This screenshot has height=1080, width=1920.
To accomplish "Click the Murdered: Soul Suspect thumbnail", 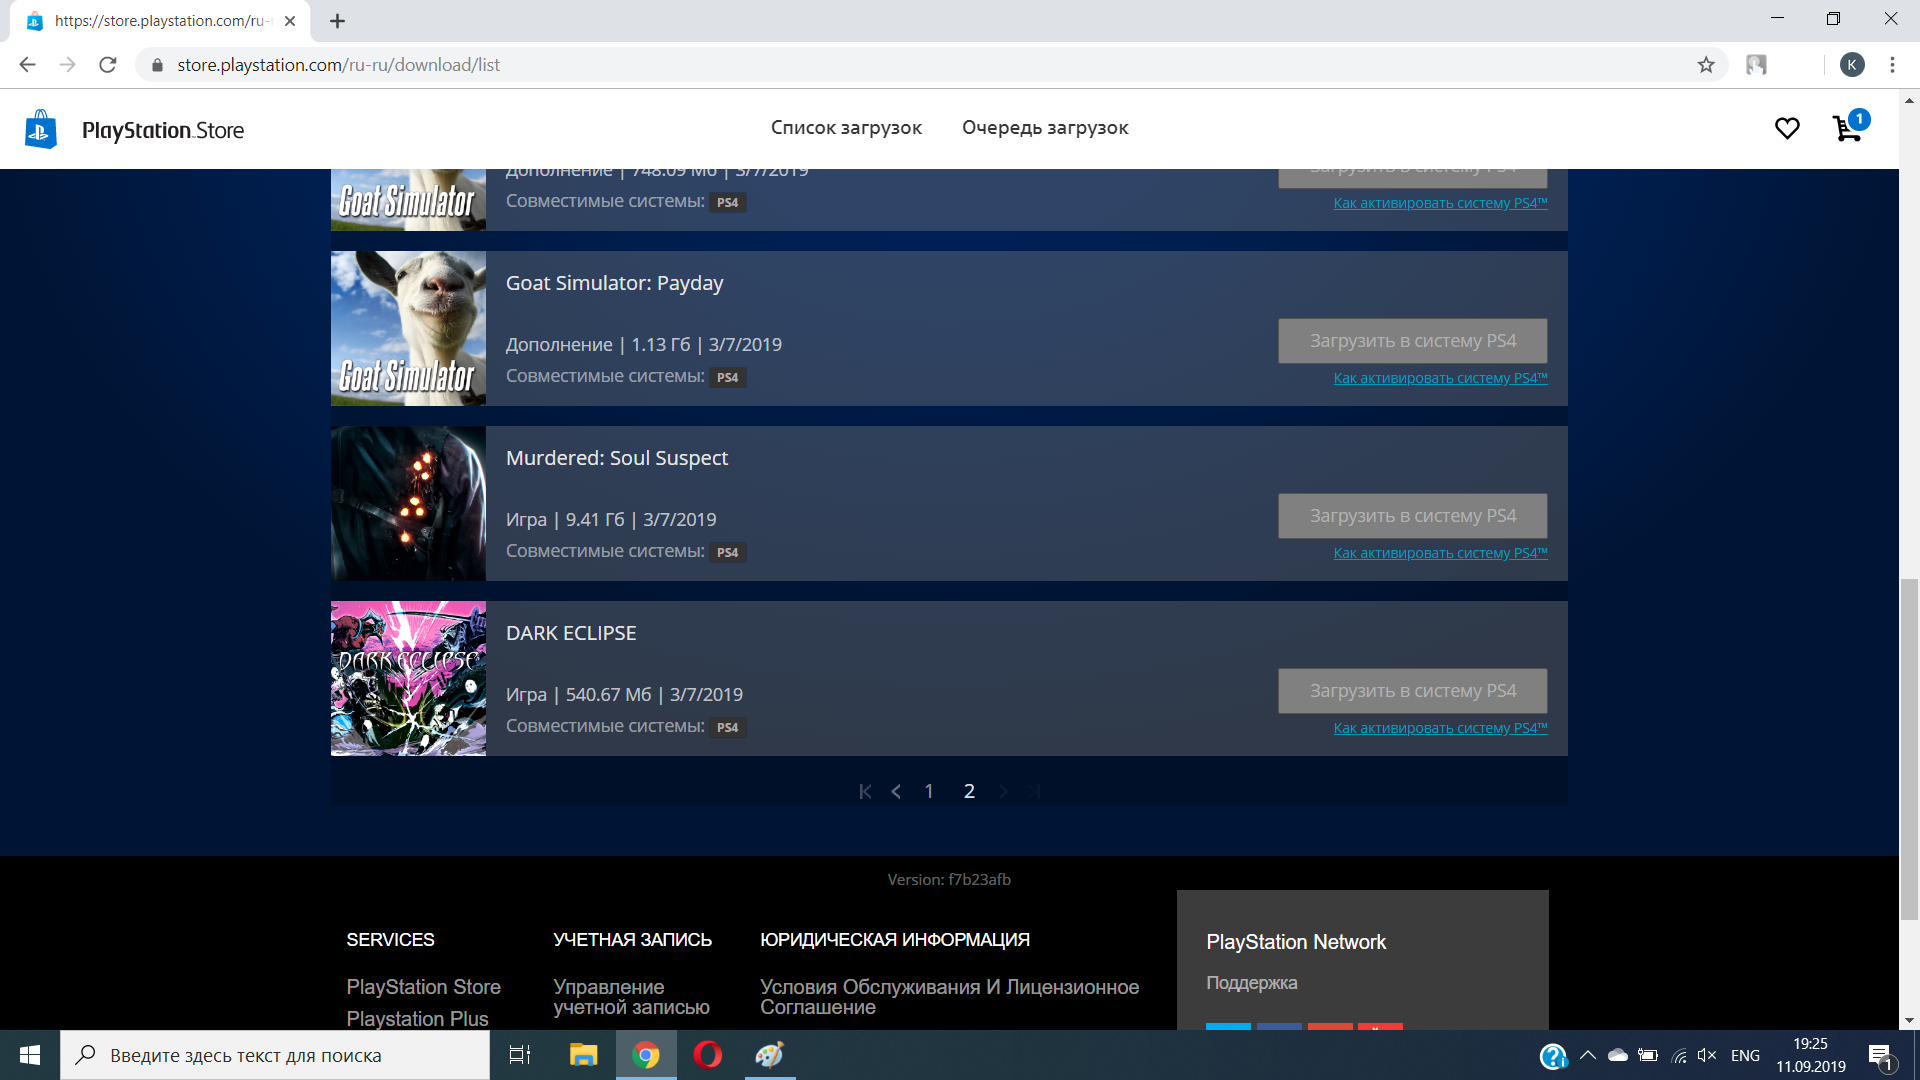I will tap(408, 503).
